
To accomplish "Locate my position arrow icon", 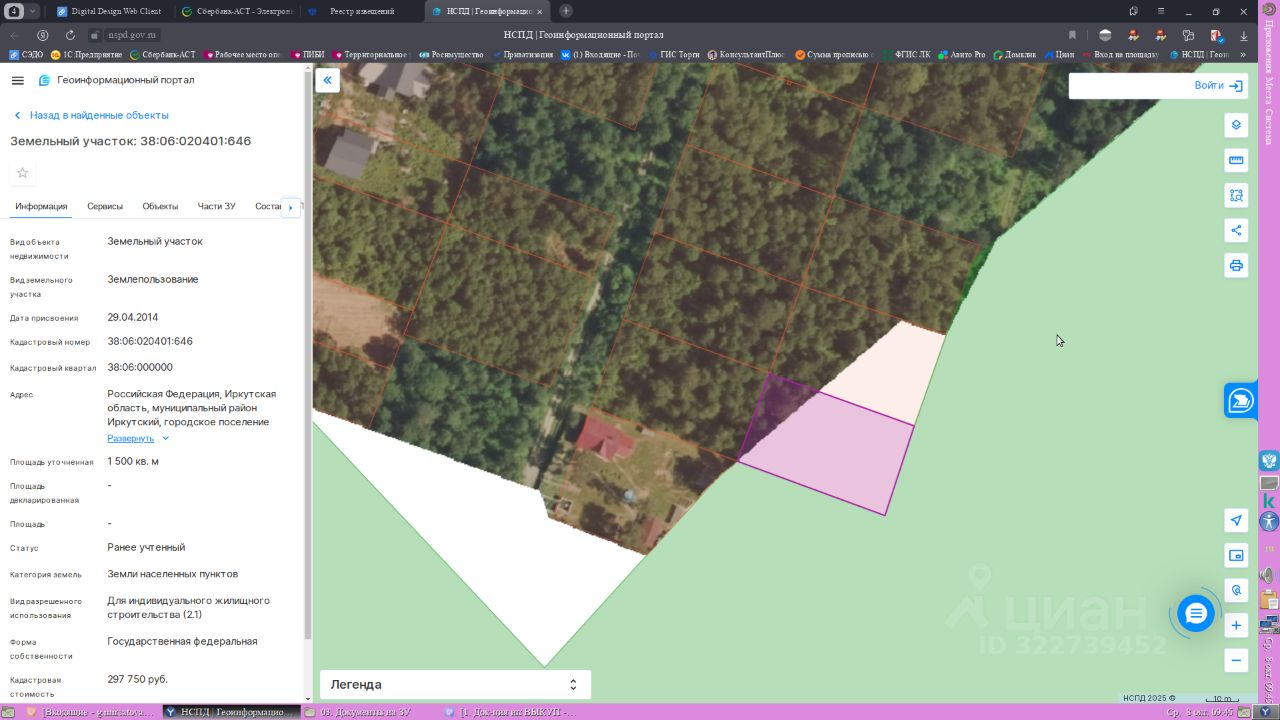I will click(1236, 520).
